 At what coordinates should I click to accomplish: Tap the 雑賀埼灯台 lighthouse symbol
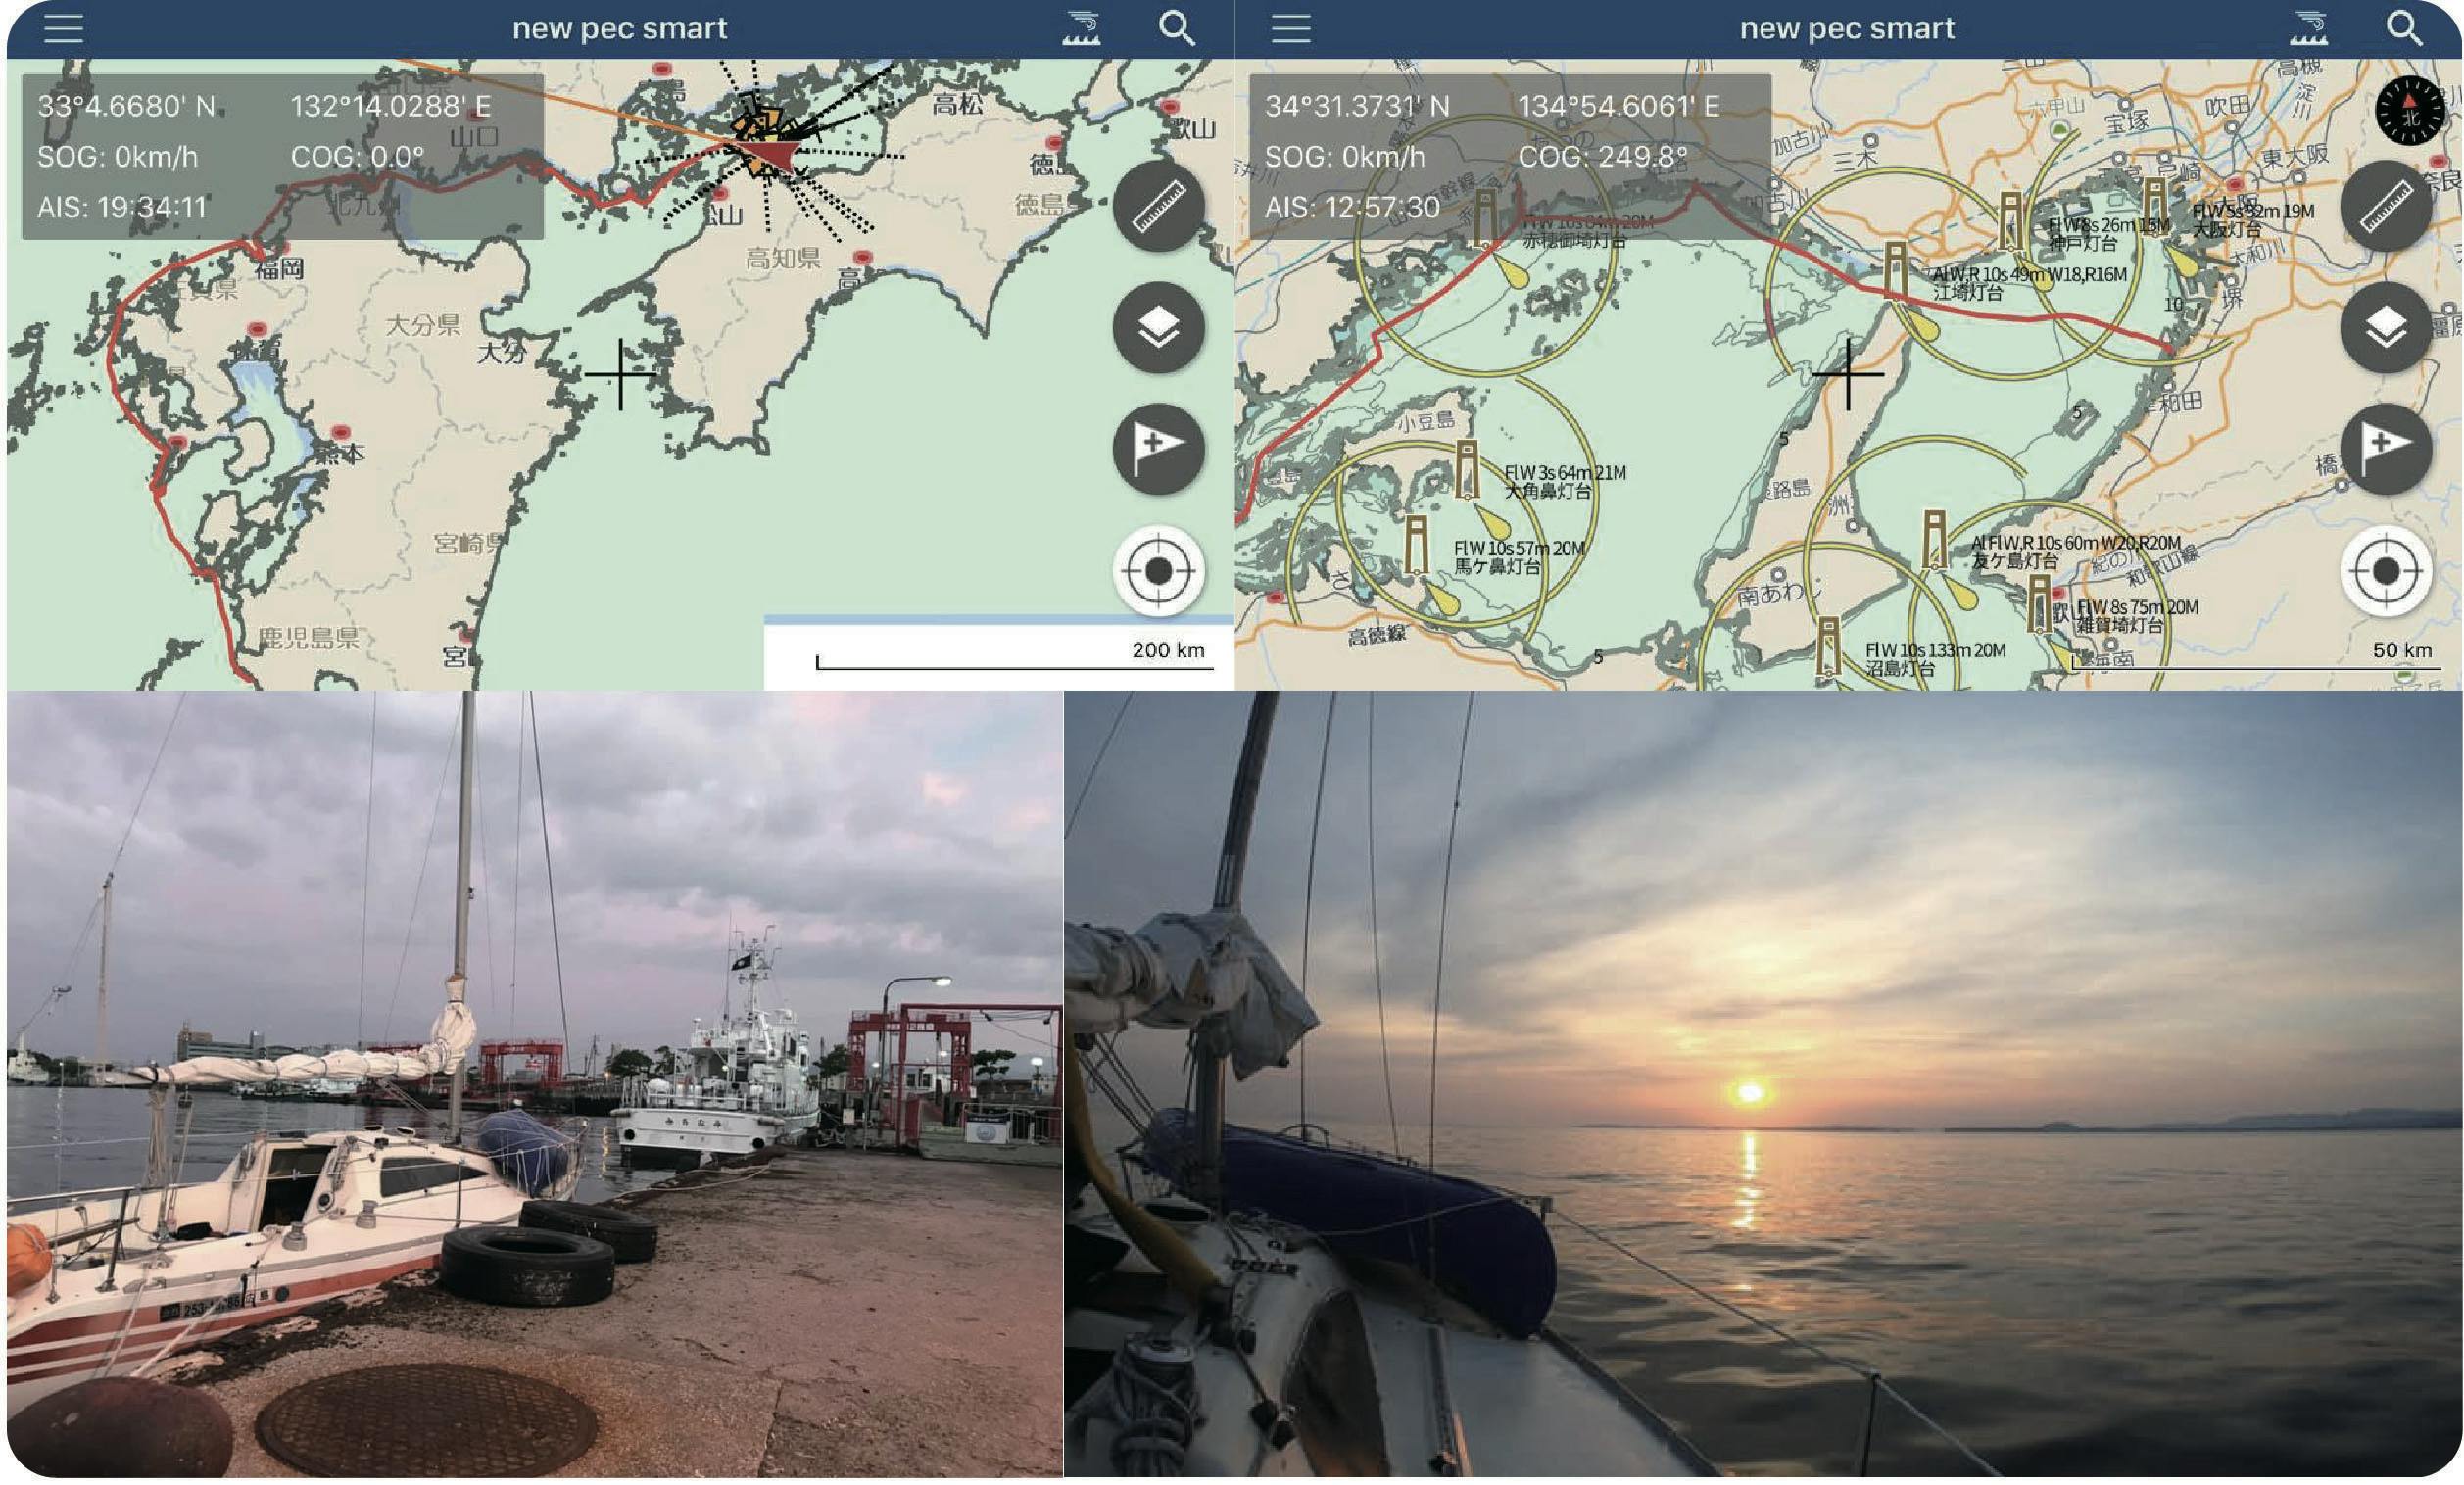pos(2039,603)
